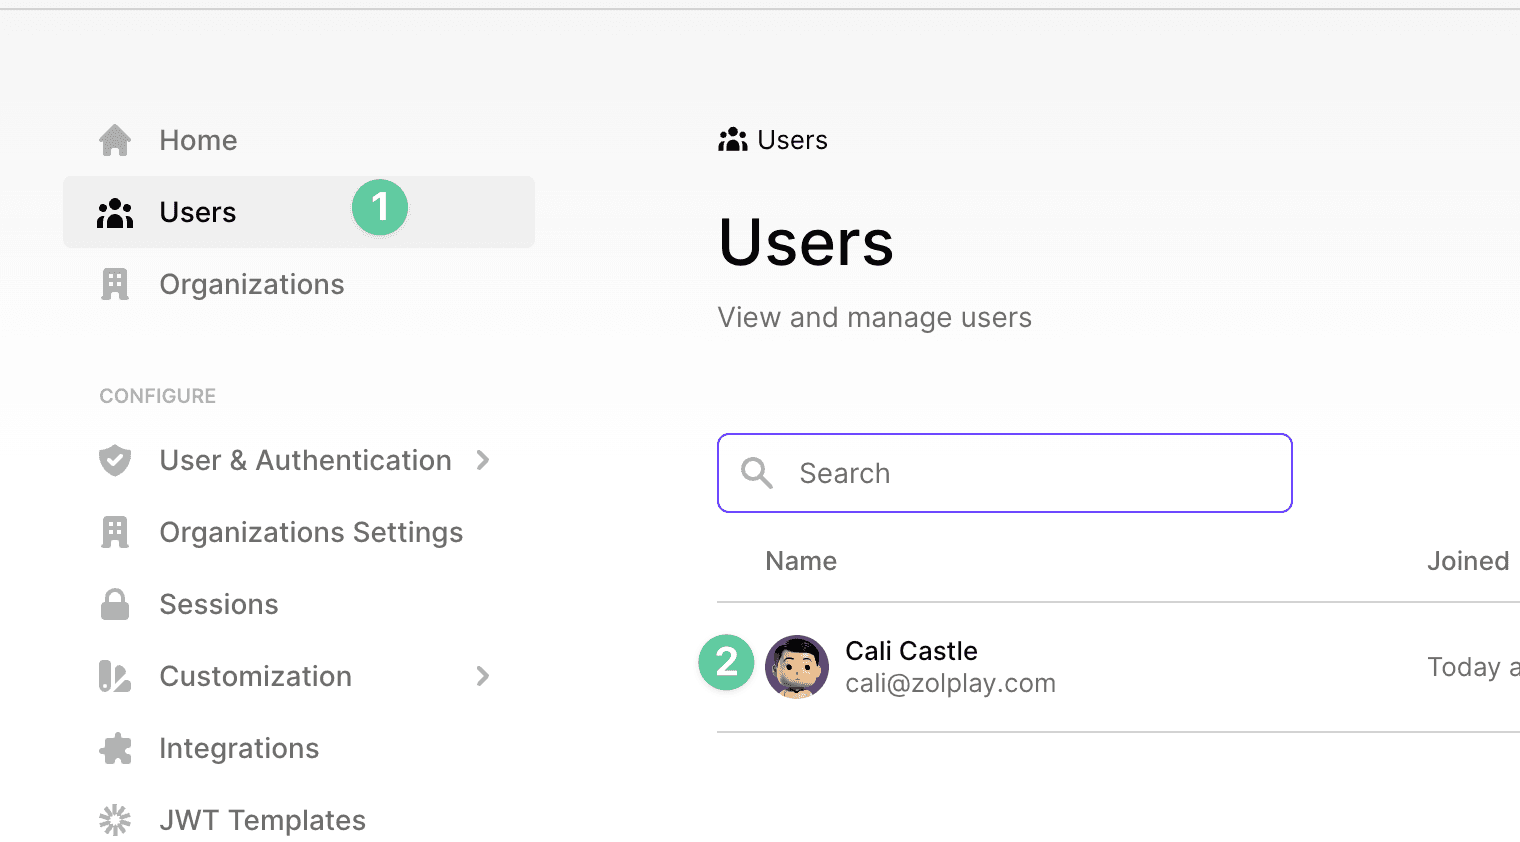Expand the User & Authentication chevron
The width and height of the screenshot is (1520, 842).
tap(483, 460)
